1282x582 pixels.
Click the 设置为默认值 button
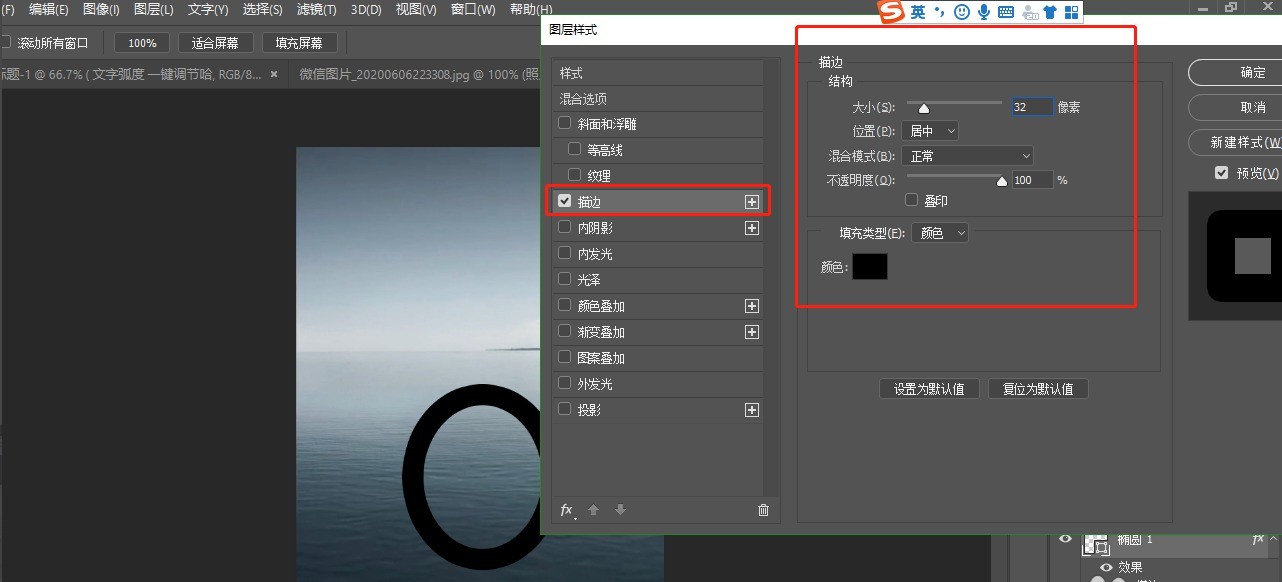pos(929,389)
